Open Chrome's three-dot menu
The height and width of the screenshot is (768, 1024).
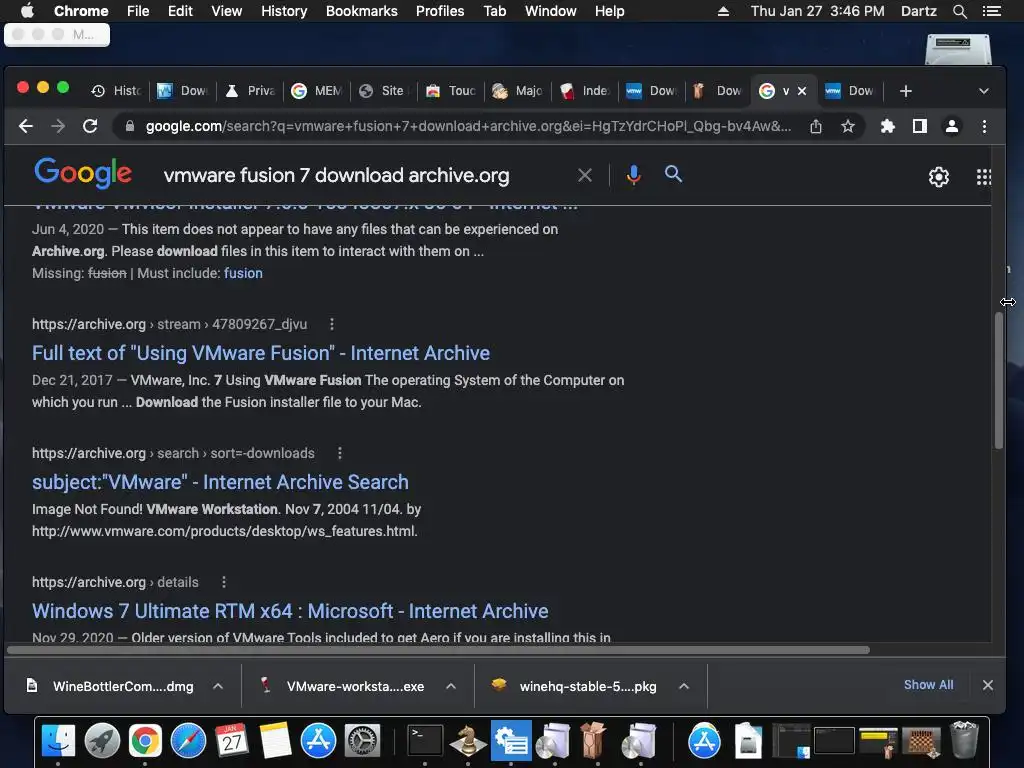point(984,126)
